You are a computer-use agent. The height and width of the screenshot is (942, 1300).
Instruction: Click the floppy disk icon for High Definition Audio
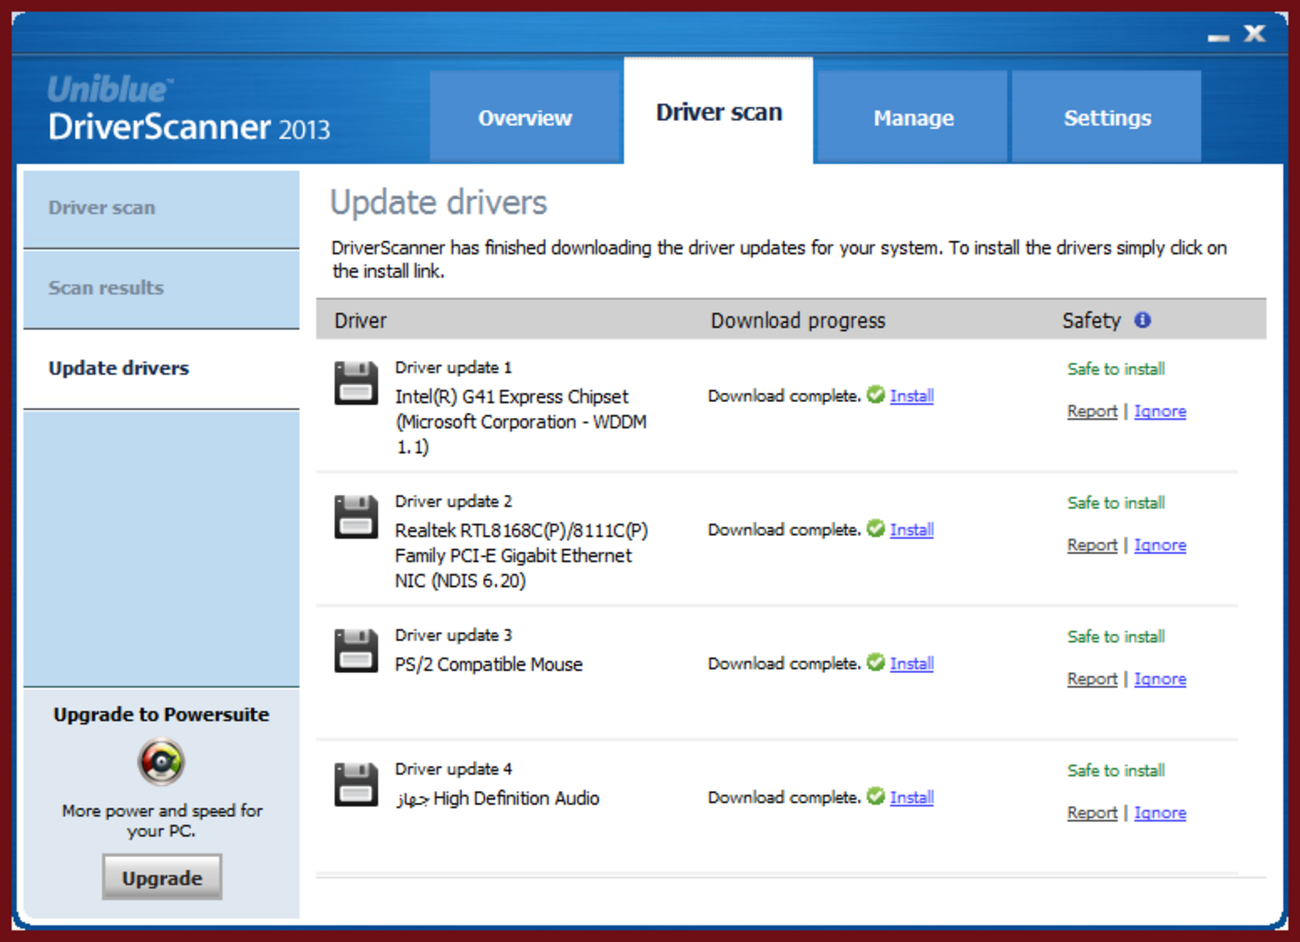355,784
